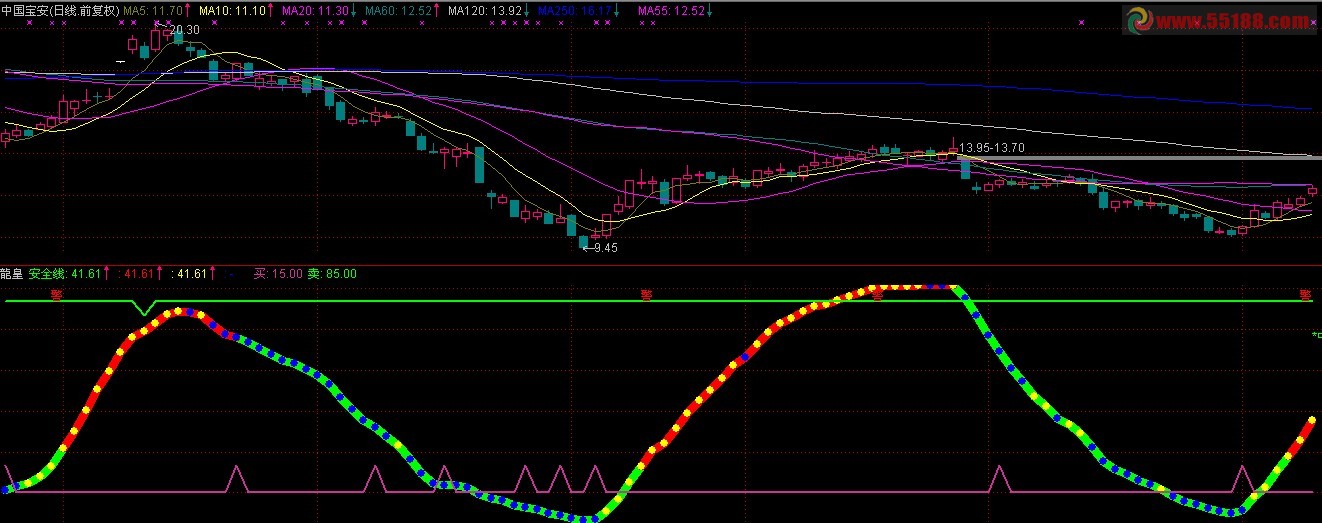Screen dimensions: 1322x523
Task: Click the red up arrow beside MA5
Action: pos(189,11)
